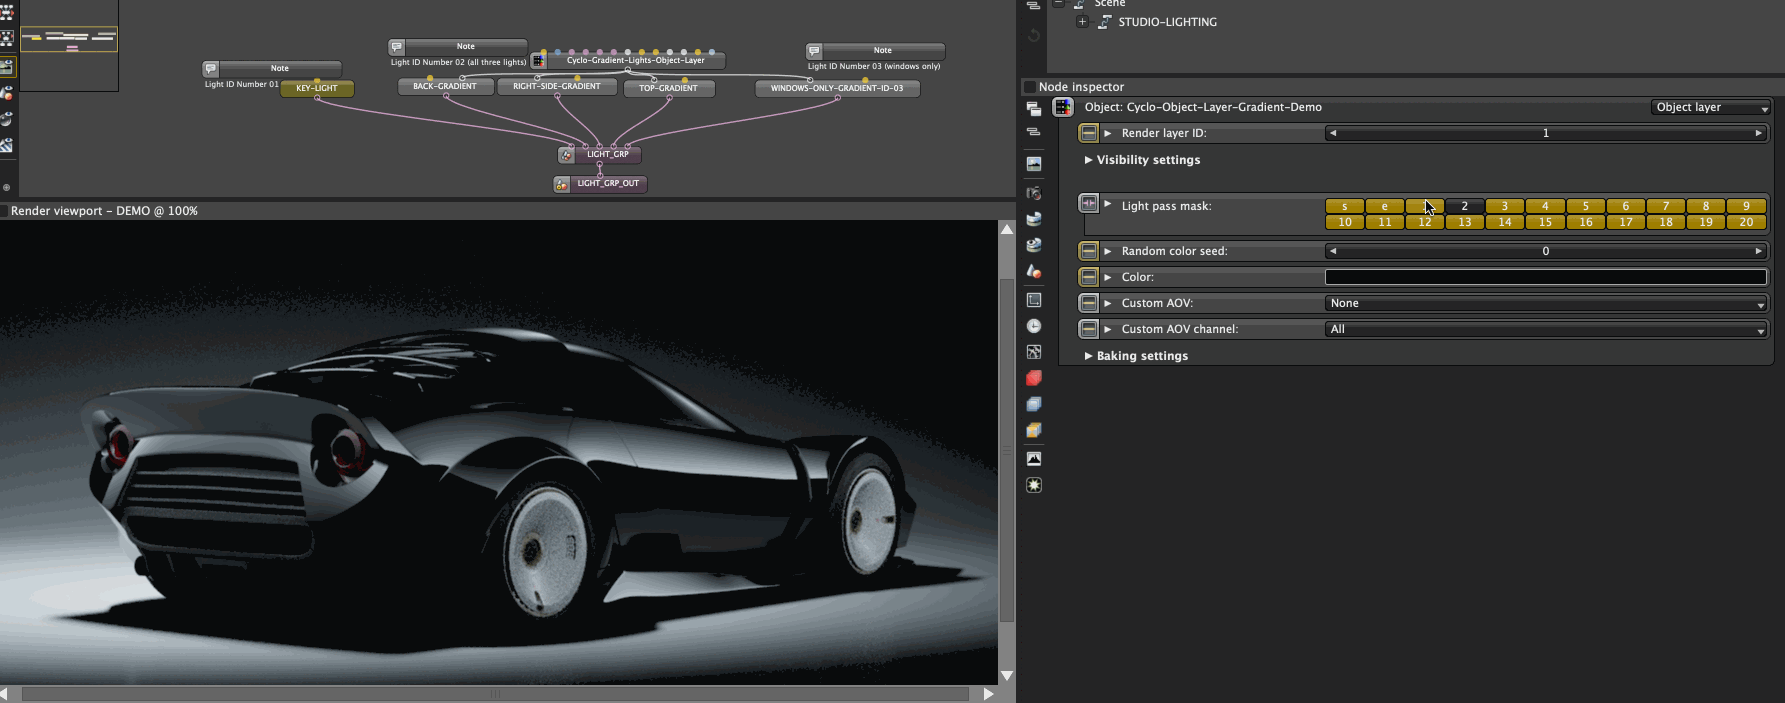Click the Random color seed value slider
Viewport: 1785px width, 703px height.
pyautogui.click(x=1546, y=251)
